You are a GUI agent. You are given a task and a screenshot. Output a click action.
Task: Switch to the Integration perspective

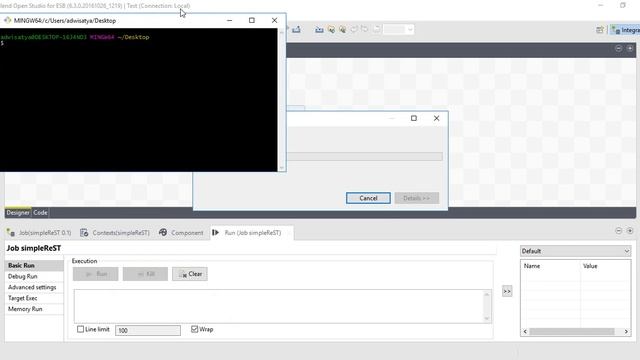625,30
